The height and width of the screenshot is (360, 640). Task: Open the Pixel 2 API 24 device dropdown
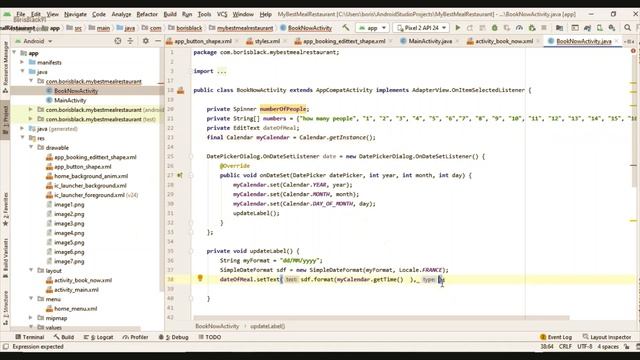pyautogui.click(x=421, y=28)
